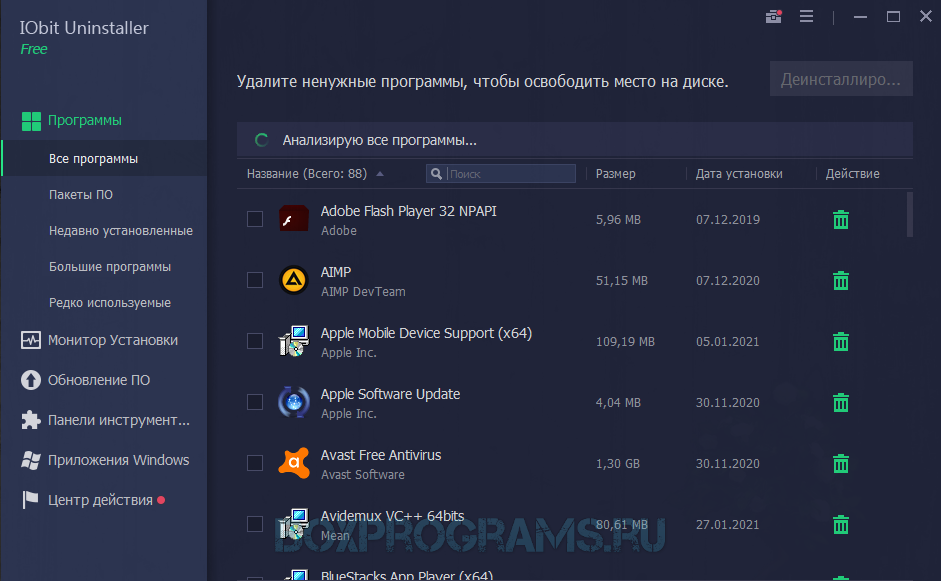Screen dimensions: 941x581
Task: Click the Apple Software Update title
Action: click(390, 394)
